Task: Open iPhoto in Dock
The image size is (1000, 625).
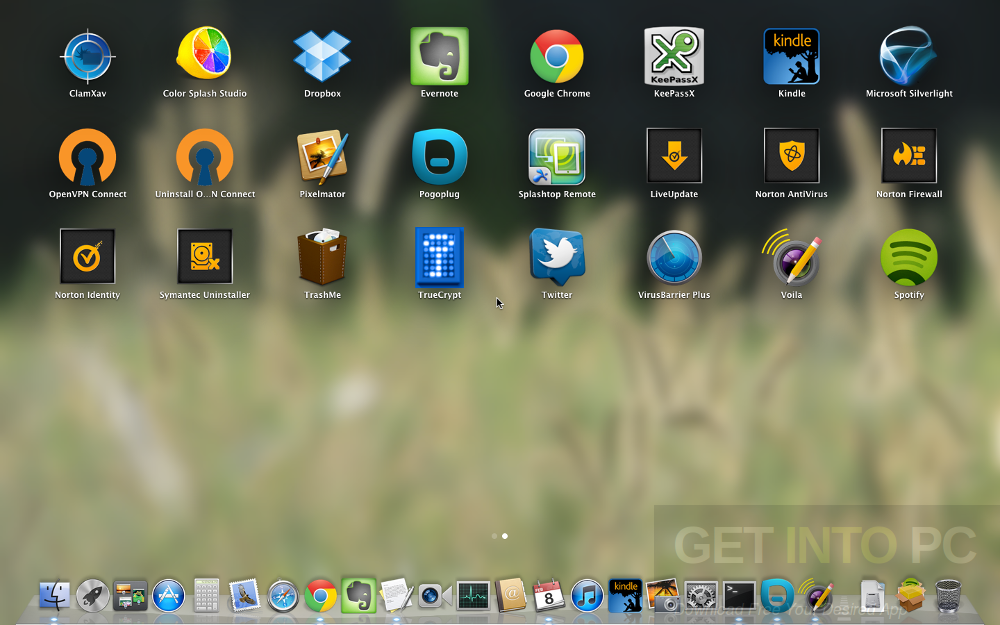Action: 663,596
